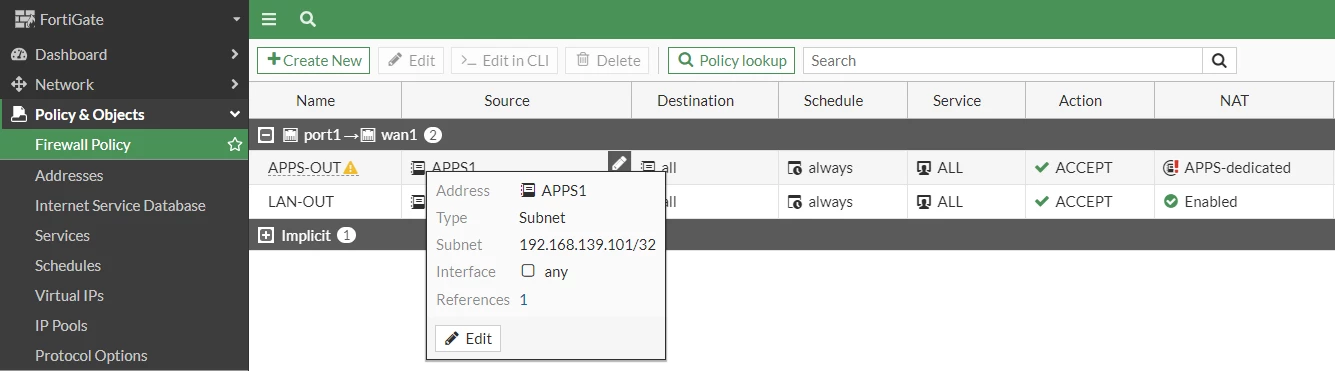The width and height of the screenshot is (1335, 371).
Task: Click the APPS-dedicated IP pool icon
Action: tap(1172, 168)
